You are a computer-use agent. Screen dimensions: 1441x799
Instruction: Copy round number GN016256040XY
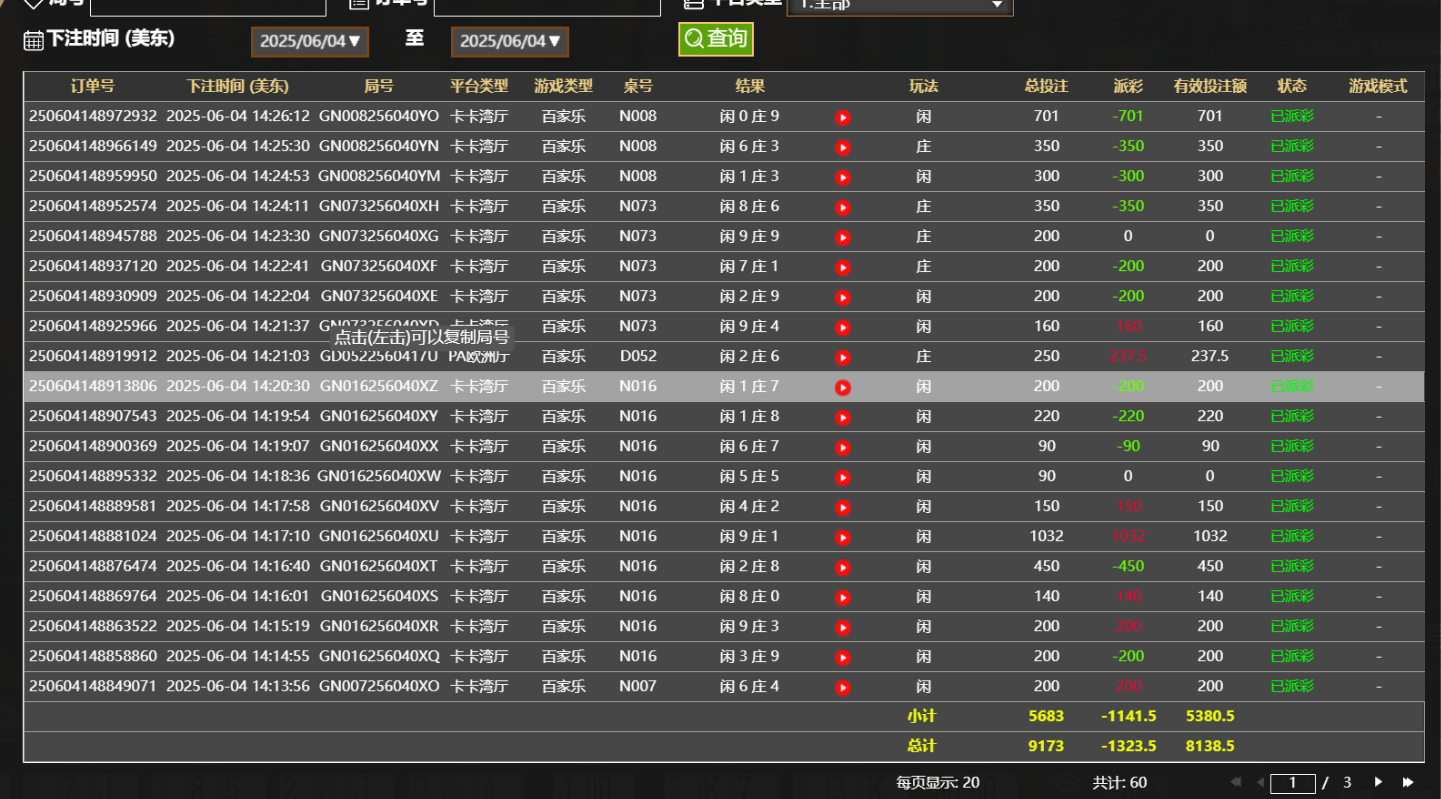378,416
